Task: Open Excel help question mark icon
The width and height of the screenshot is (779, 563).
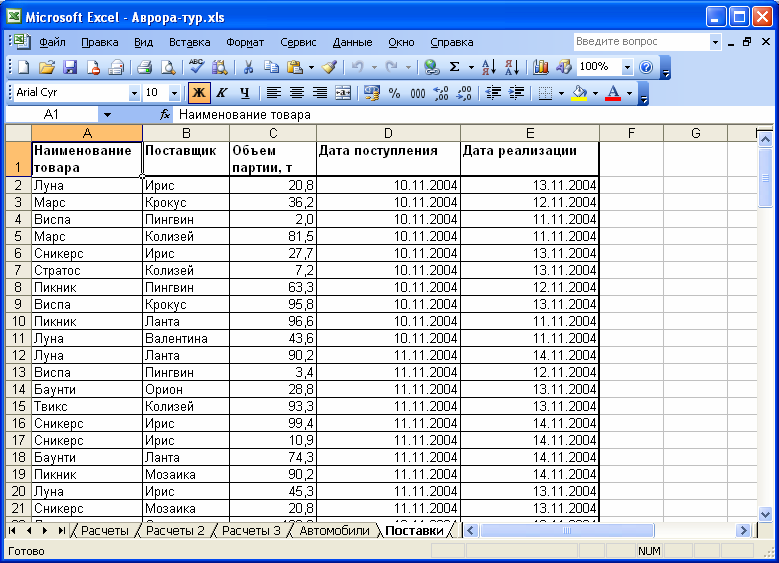Action: 646,67
